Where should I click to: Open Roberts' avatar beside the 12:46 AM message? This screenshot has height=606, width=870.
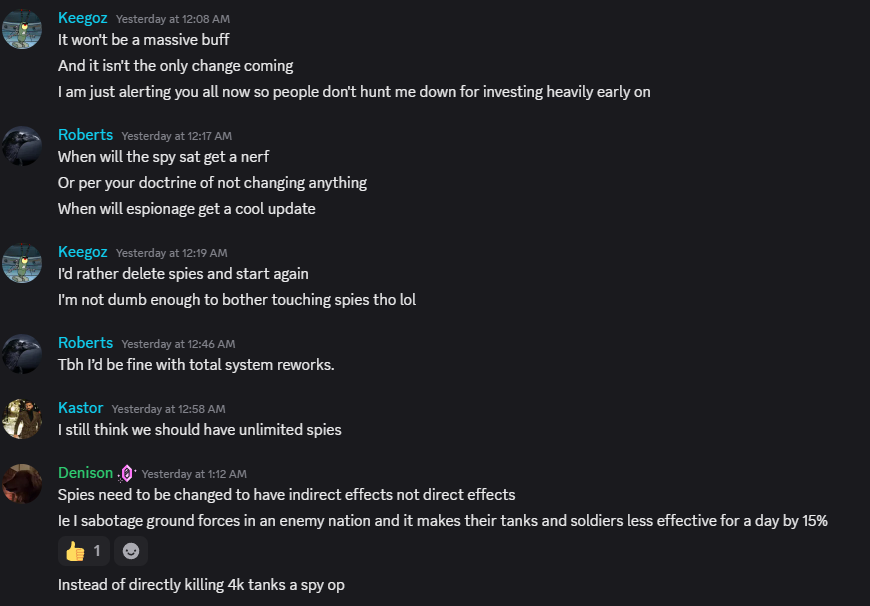pos(22,354)
